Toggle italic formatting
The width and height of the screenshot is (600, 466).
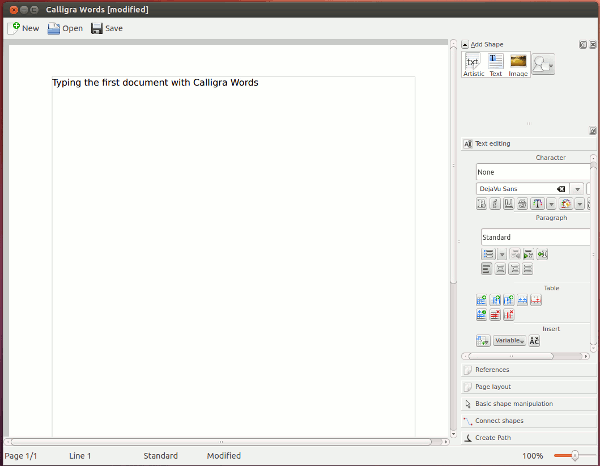pyautogui.click(x=495, y=204)
